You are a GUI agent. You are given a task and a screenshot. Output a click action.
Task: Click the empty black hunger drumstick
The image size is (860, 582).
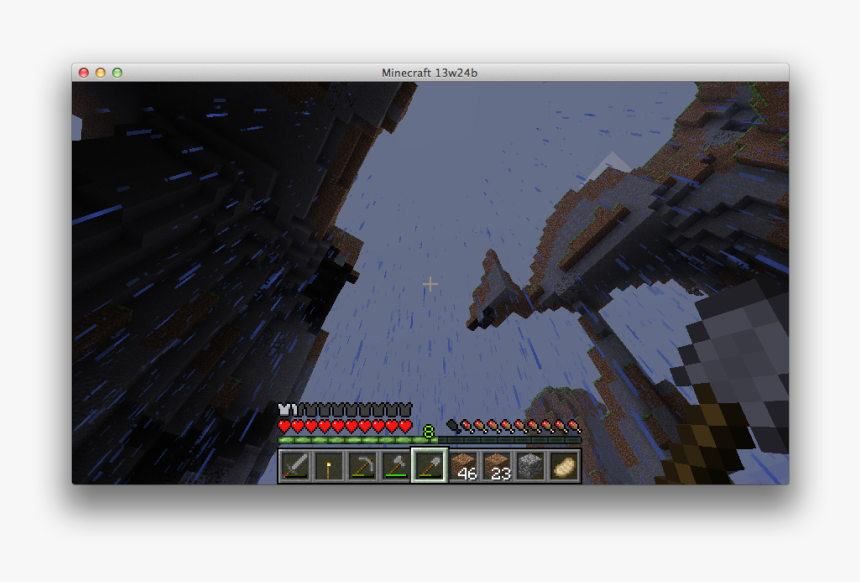click(x=452, y=426)
